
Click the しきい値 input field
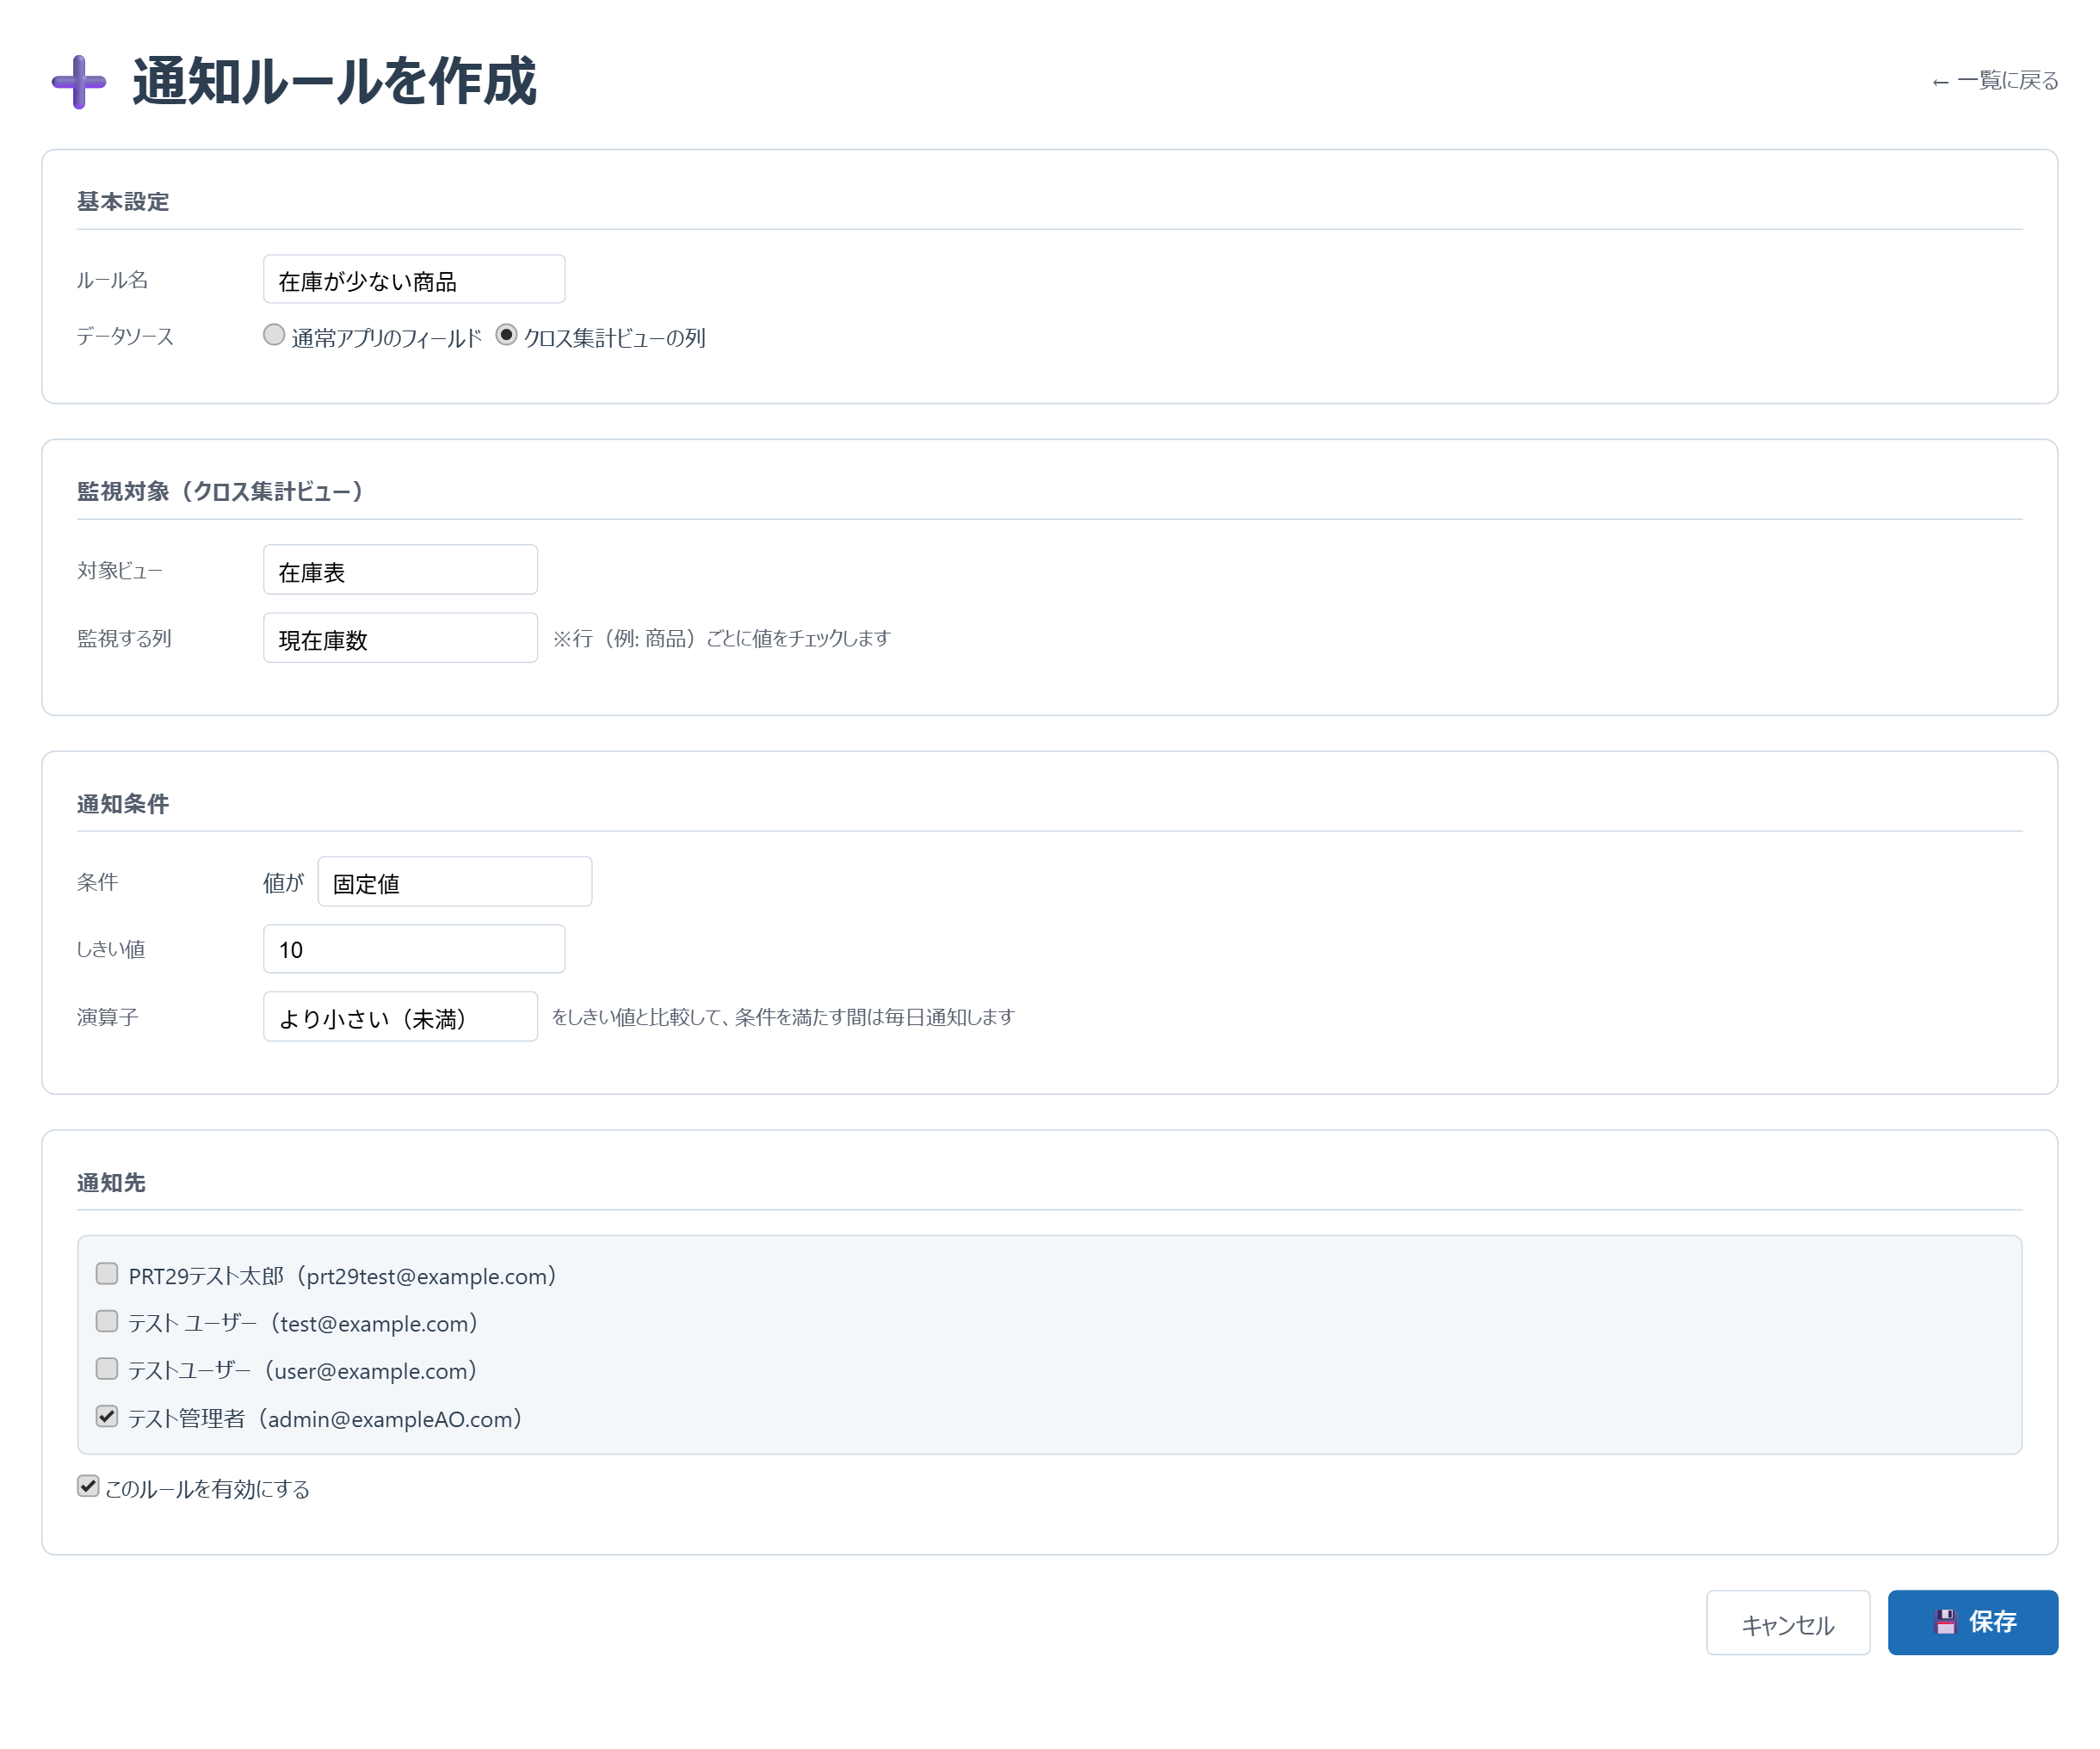point(414,949)
